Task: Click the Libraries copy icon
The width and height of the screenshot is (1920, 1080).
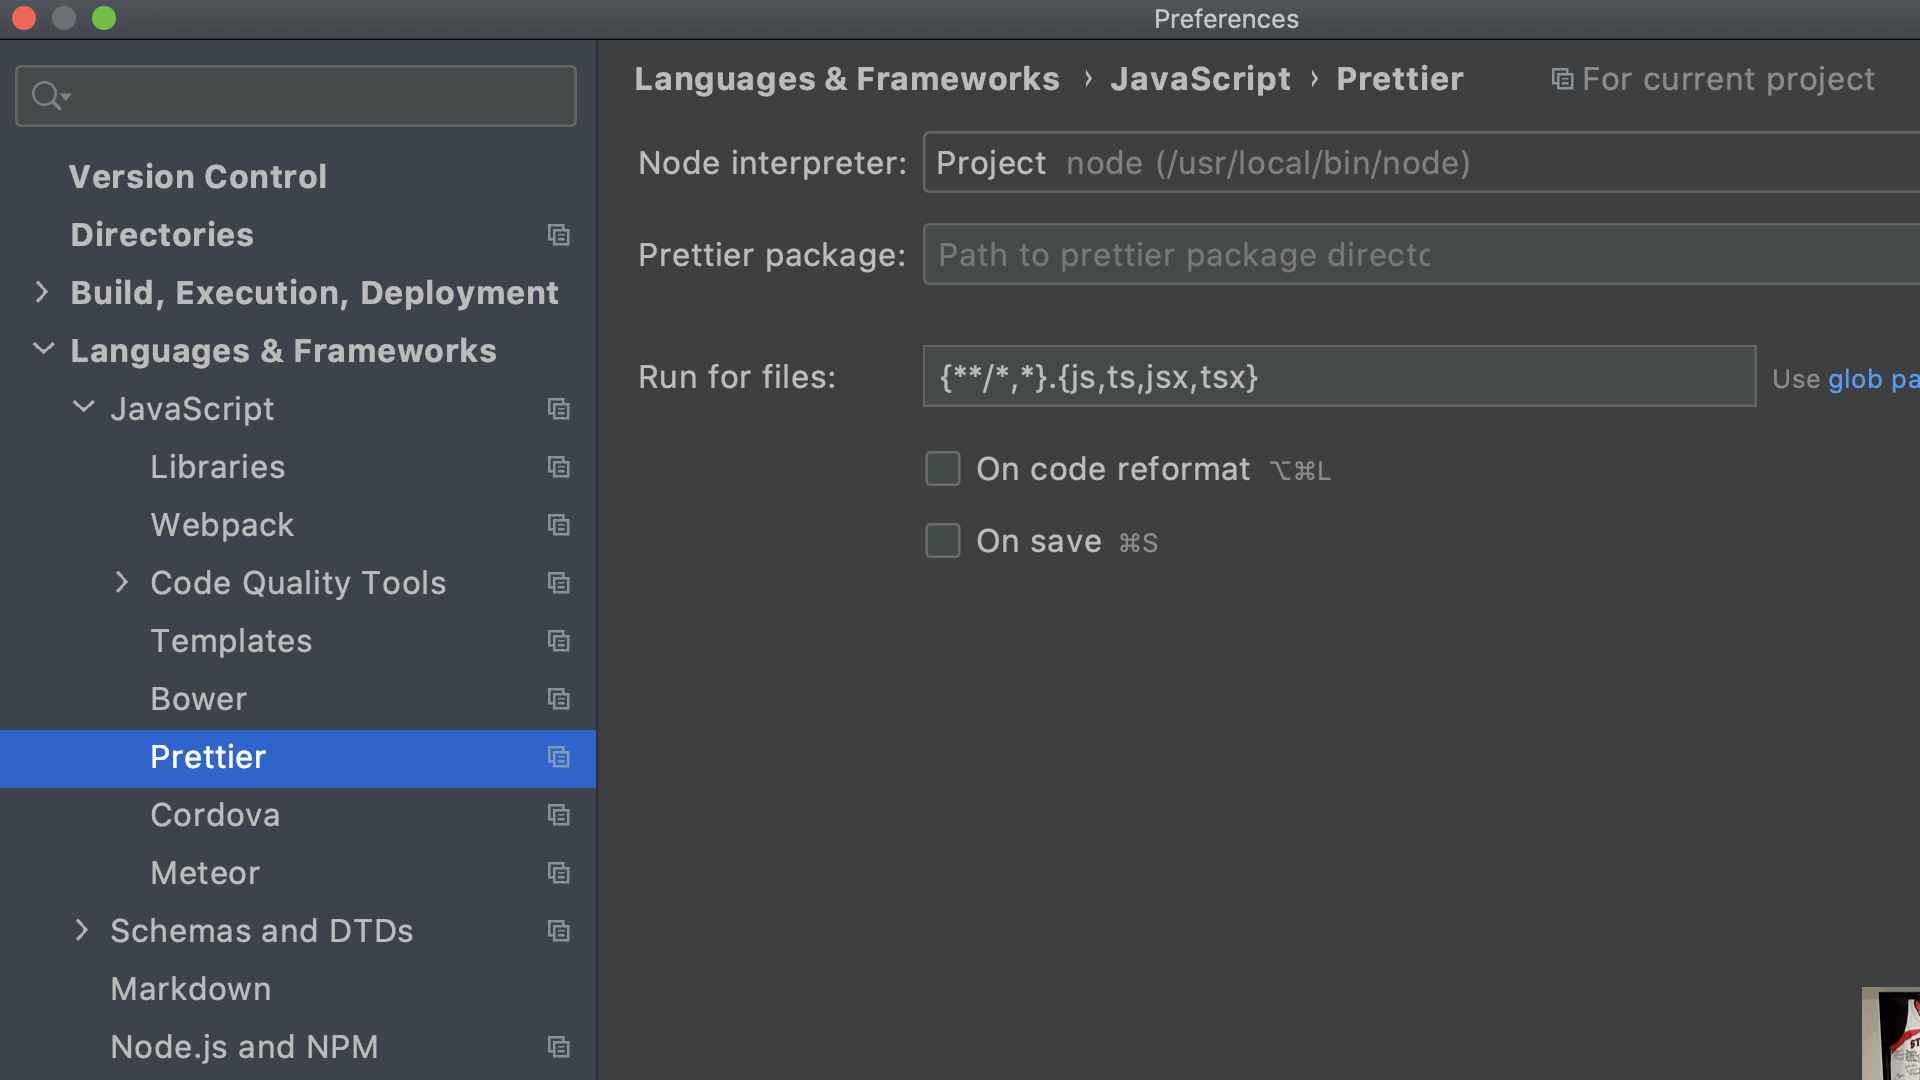Action: pyautogui.click(x=559, y=467)
